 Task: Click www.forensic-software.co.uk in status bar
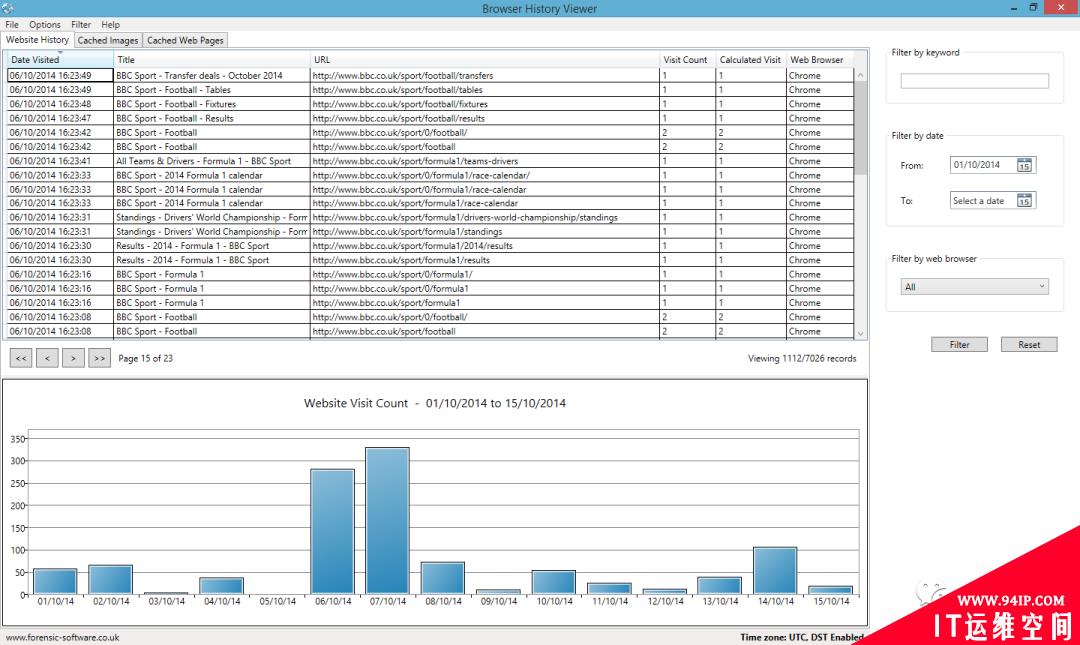(x=63, y=637)
